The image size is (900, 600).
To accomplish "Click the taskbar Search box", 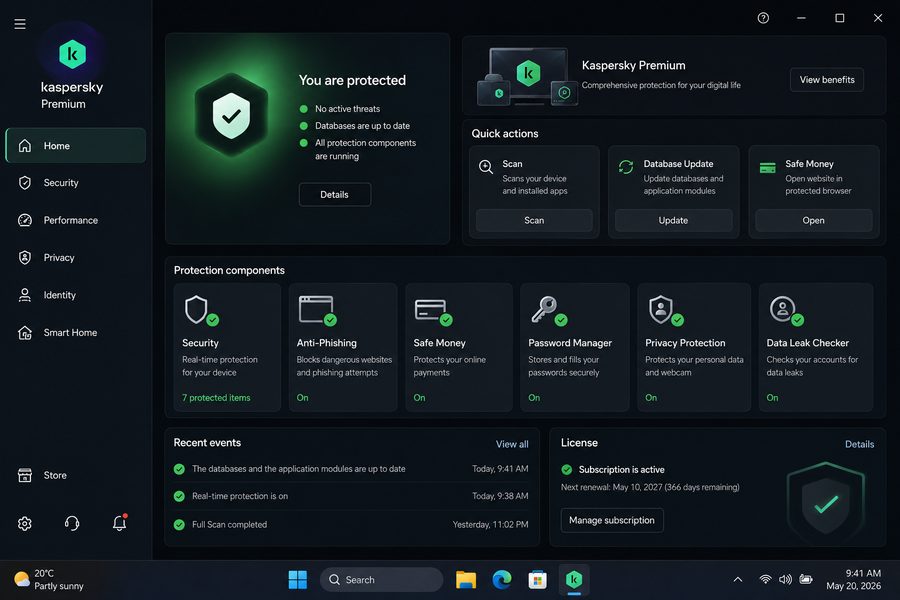I will [x=381, y=580].
